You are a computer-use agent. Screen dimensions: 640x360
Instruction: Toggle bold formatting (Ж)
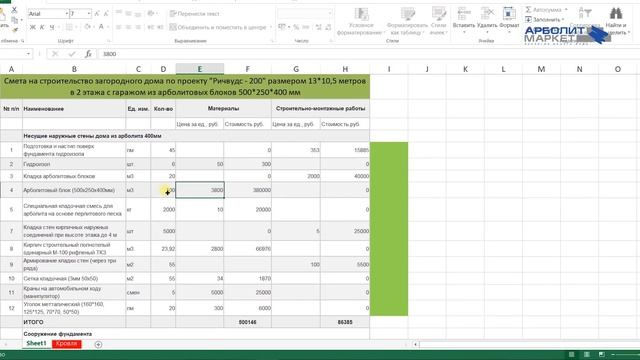[x=33, y=27]
